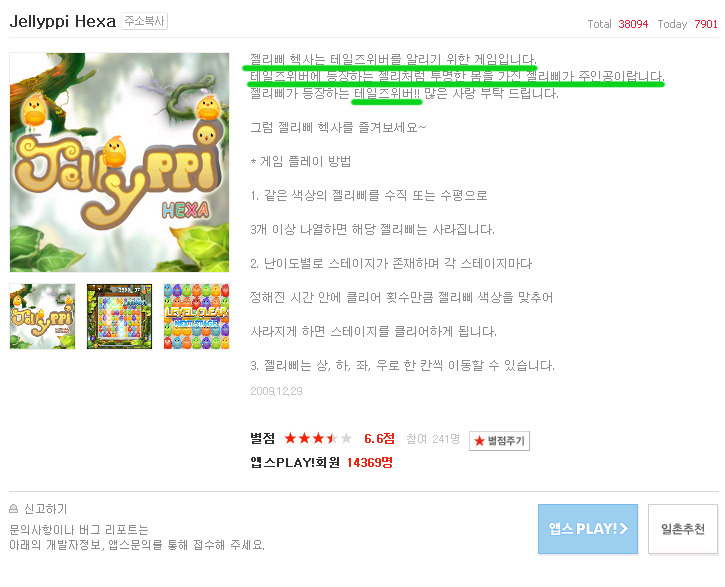Image resolution: width=725 pixels, height=587 pixels.
Task: Click the 6.6점 rating score
Action: (x=380, y=439)
